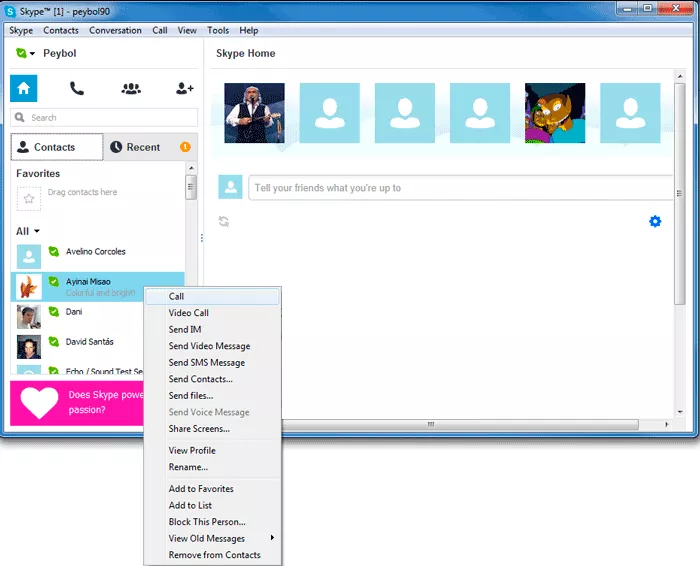
Task: Choose Video Call in the context menu
Action: point(213,313)
